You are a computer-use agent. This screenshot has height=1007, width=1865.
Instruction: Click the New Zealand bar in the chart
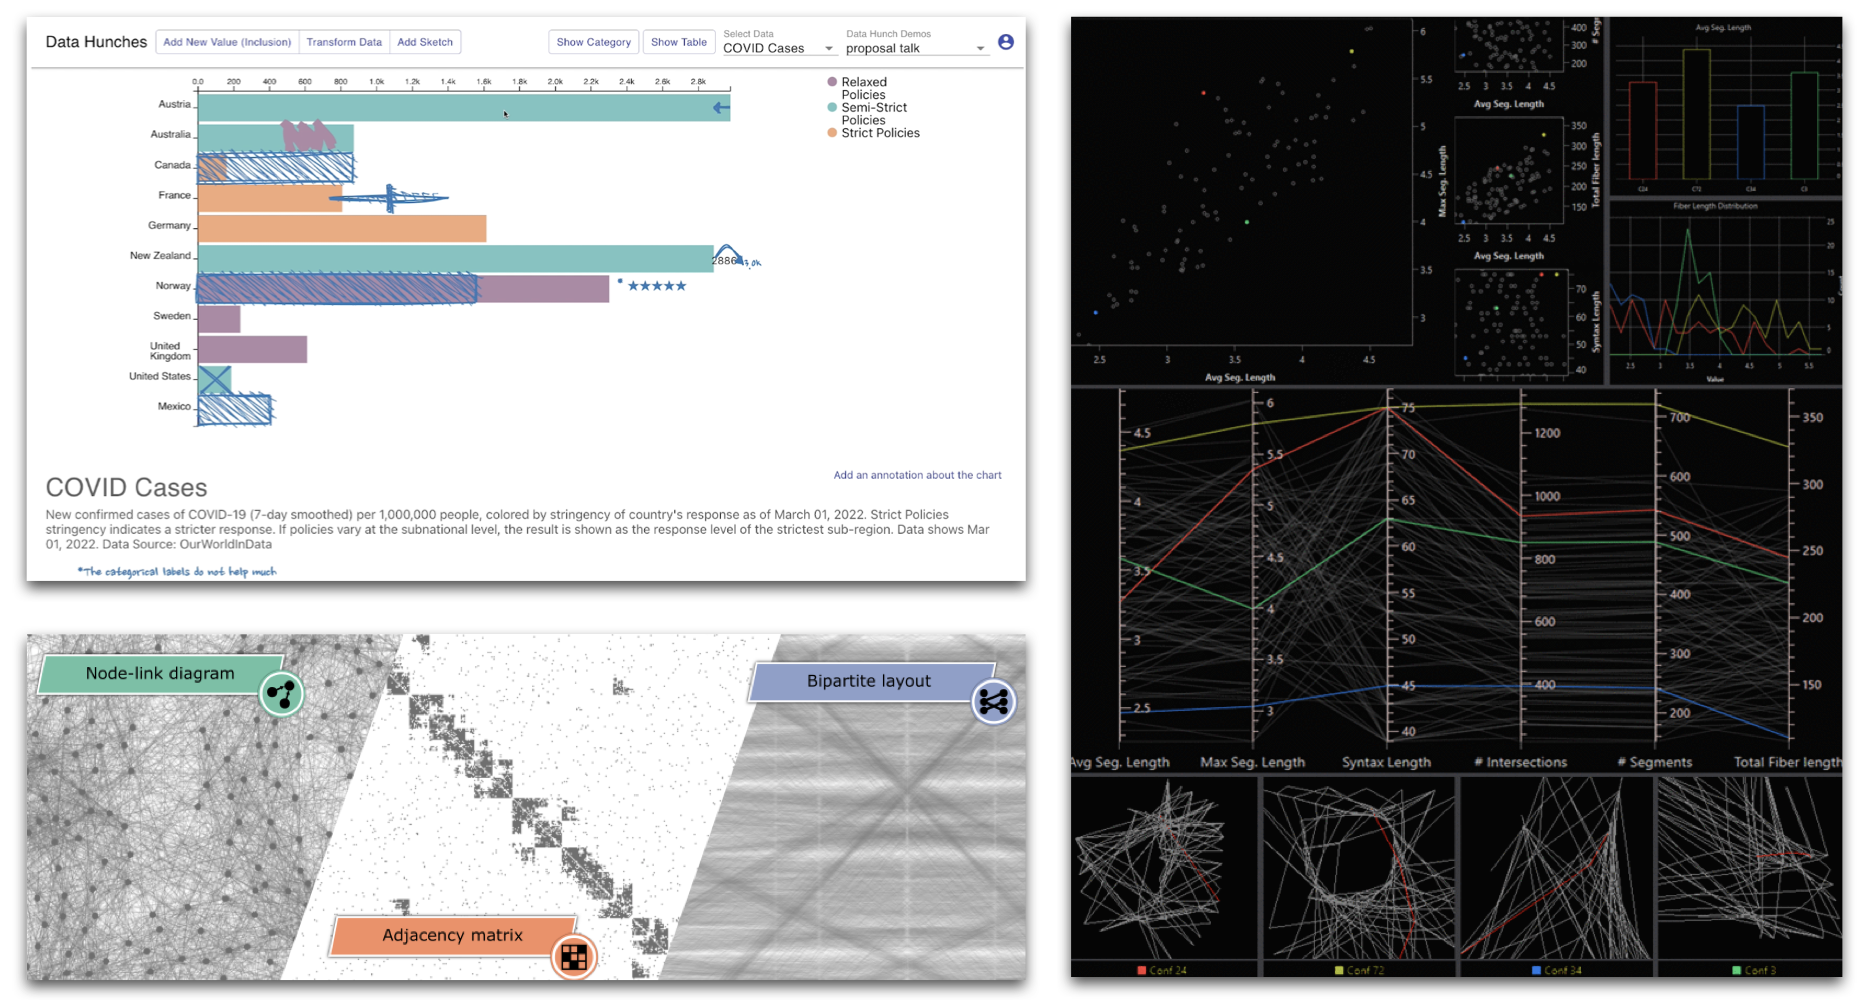click(455, 258)
